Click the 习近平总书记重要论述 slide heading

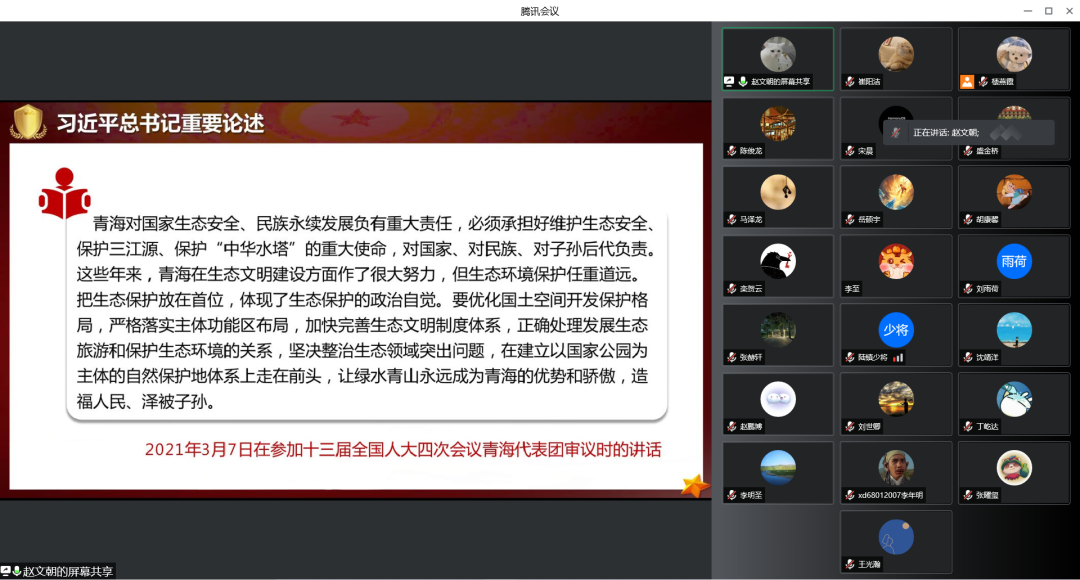(160, 123)
